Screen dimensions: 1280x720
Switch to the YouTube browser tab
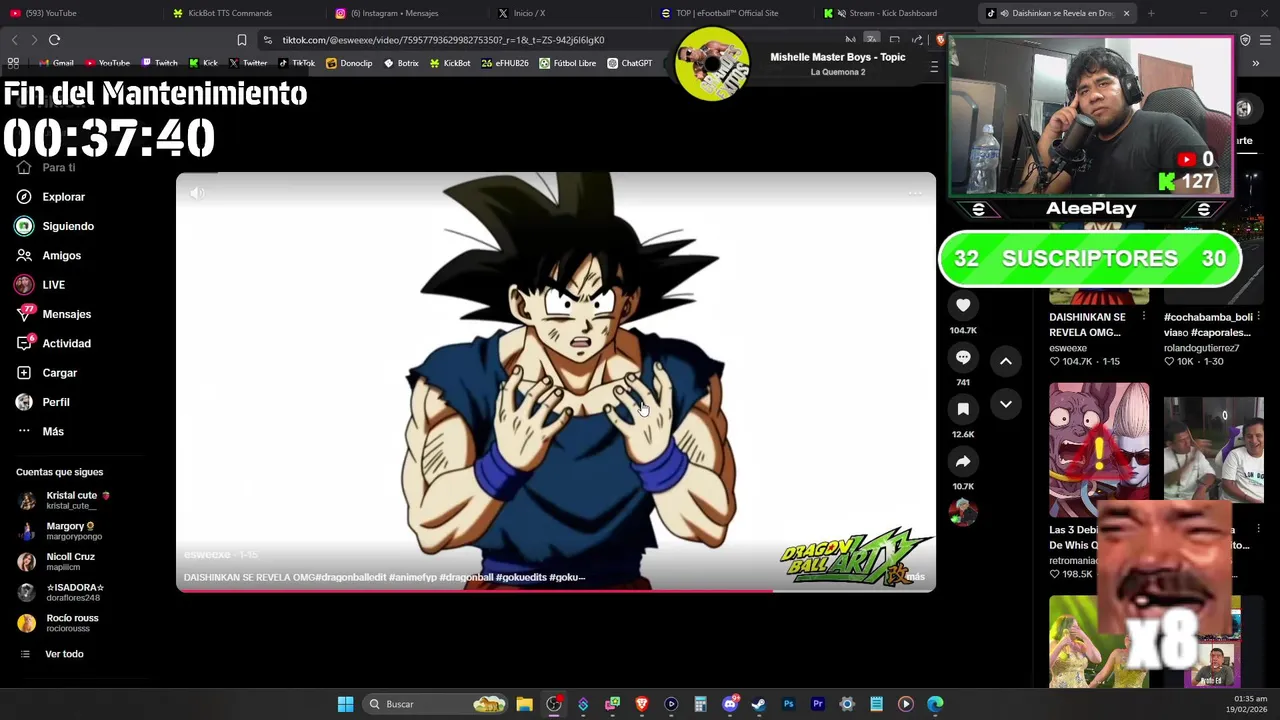click(x=80, y=13)
